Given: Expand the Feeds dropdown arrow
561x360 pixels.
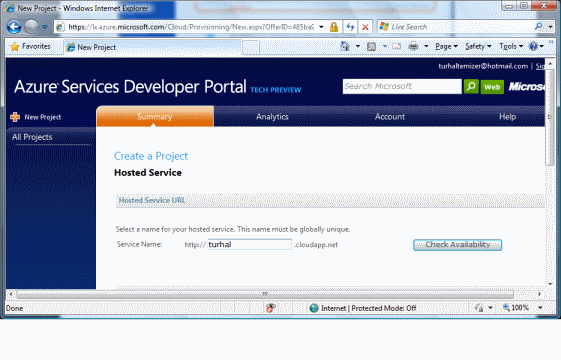Looking at the screenshot, I should pos(385,46).
